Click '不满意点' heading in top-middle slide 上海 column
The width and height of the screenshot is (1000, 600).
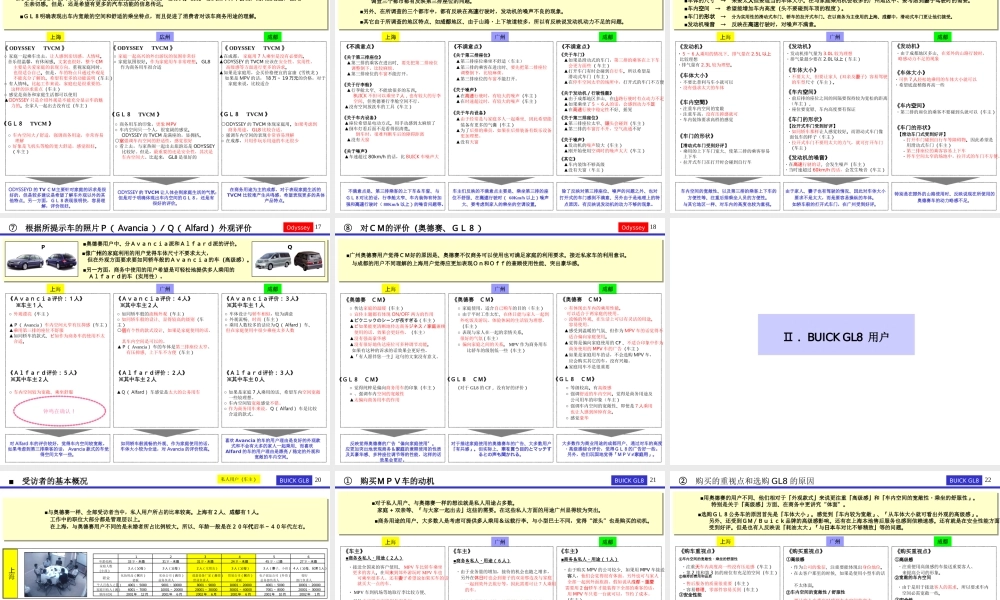click(360, 47)
